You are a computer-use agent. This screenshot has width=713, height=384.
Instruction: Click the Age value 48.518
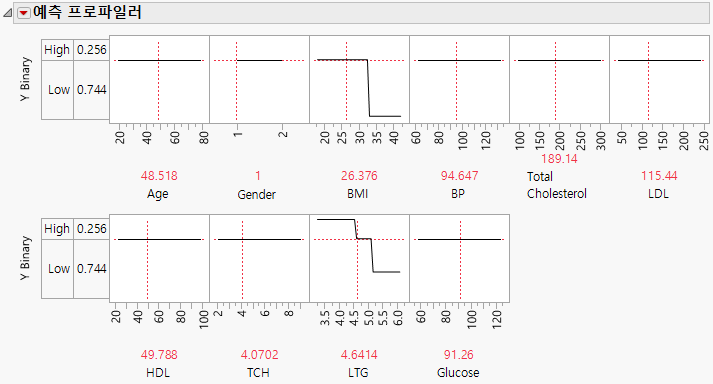coord(159,176)
